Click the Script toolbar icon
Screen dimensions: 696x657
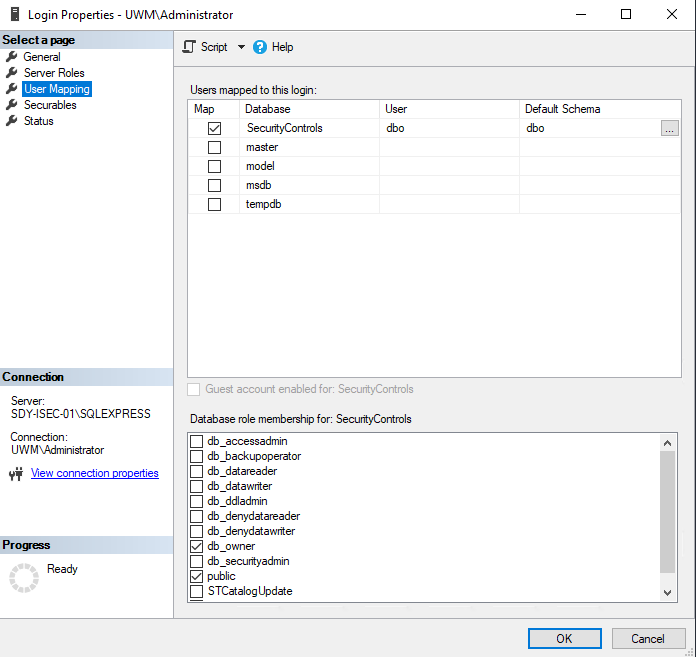tap(189, 47)
